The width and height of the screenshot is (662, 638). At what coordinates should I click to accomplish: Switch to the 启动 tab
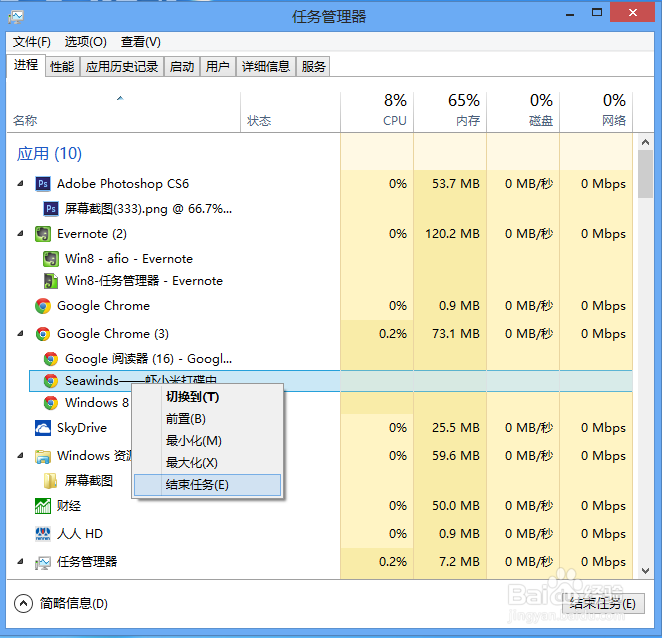pos(182,66)
